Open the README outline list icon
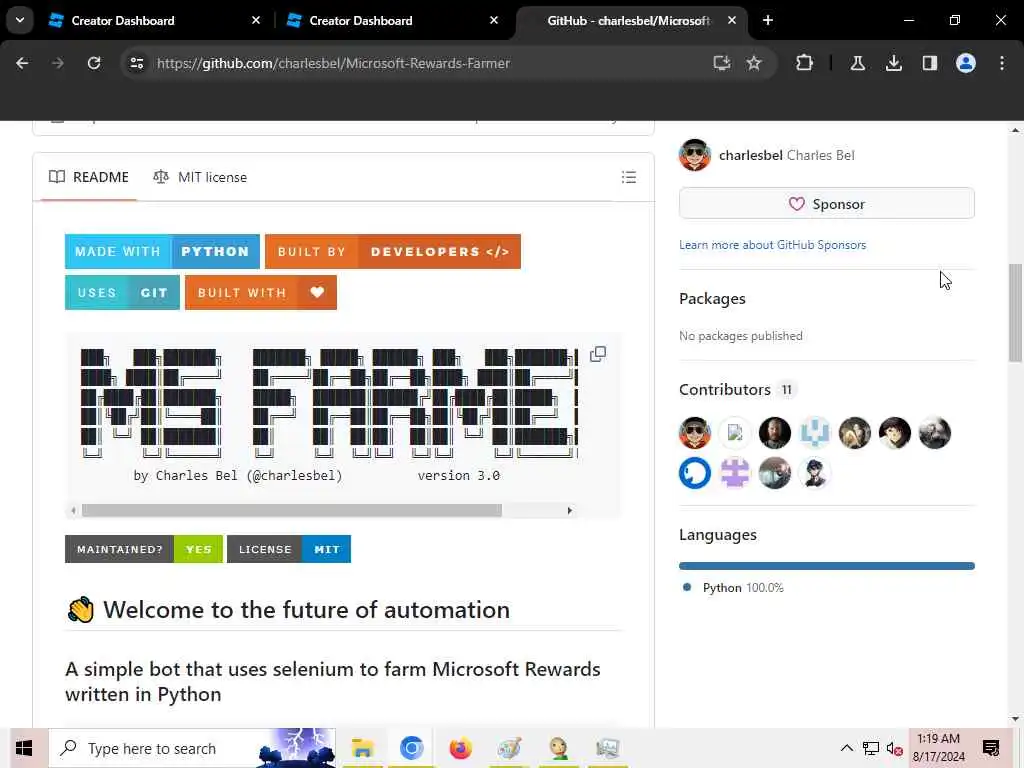The height and width of the screenshot is (768, 1024). [629, 177]
